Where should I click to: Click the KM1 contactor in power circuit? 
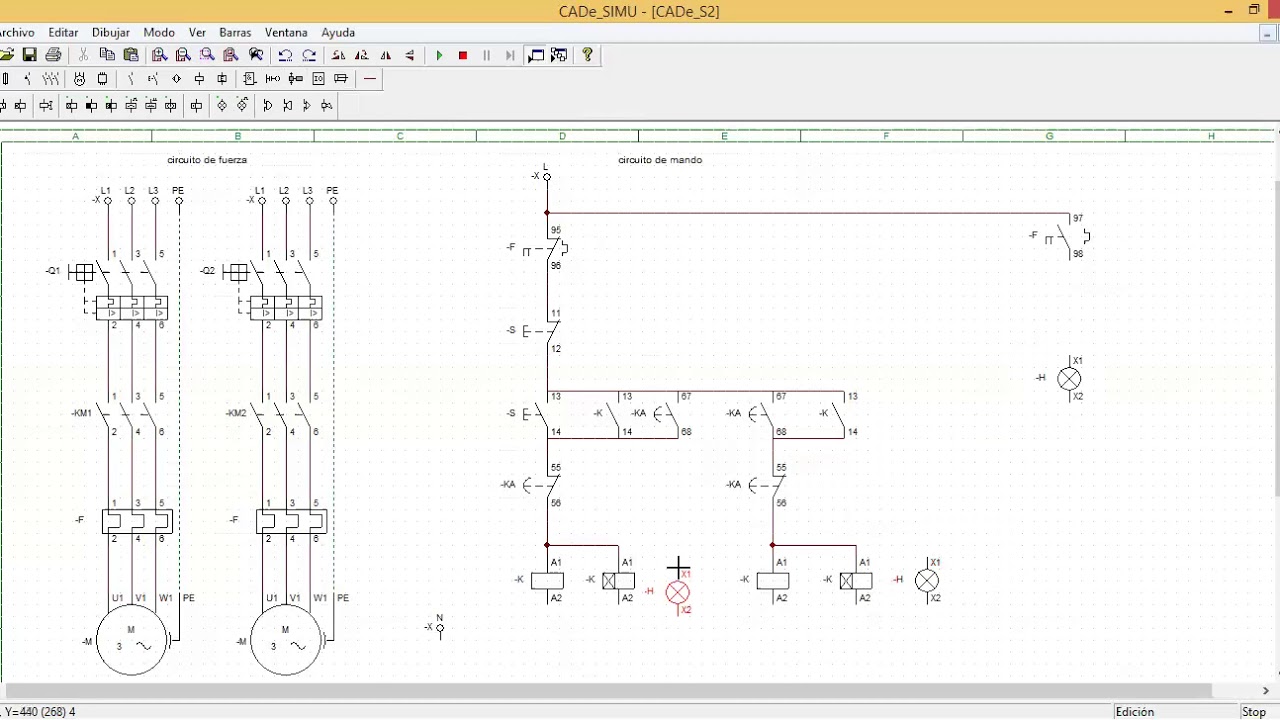coord(125,413)
